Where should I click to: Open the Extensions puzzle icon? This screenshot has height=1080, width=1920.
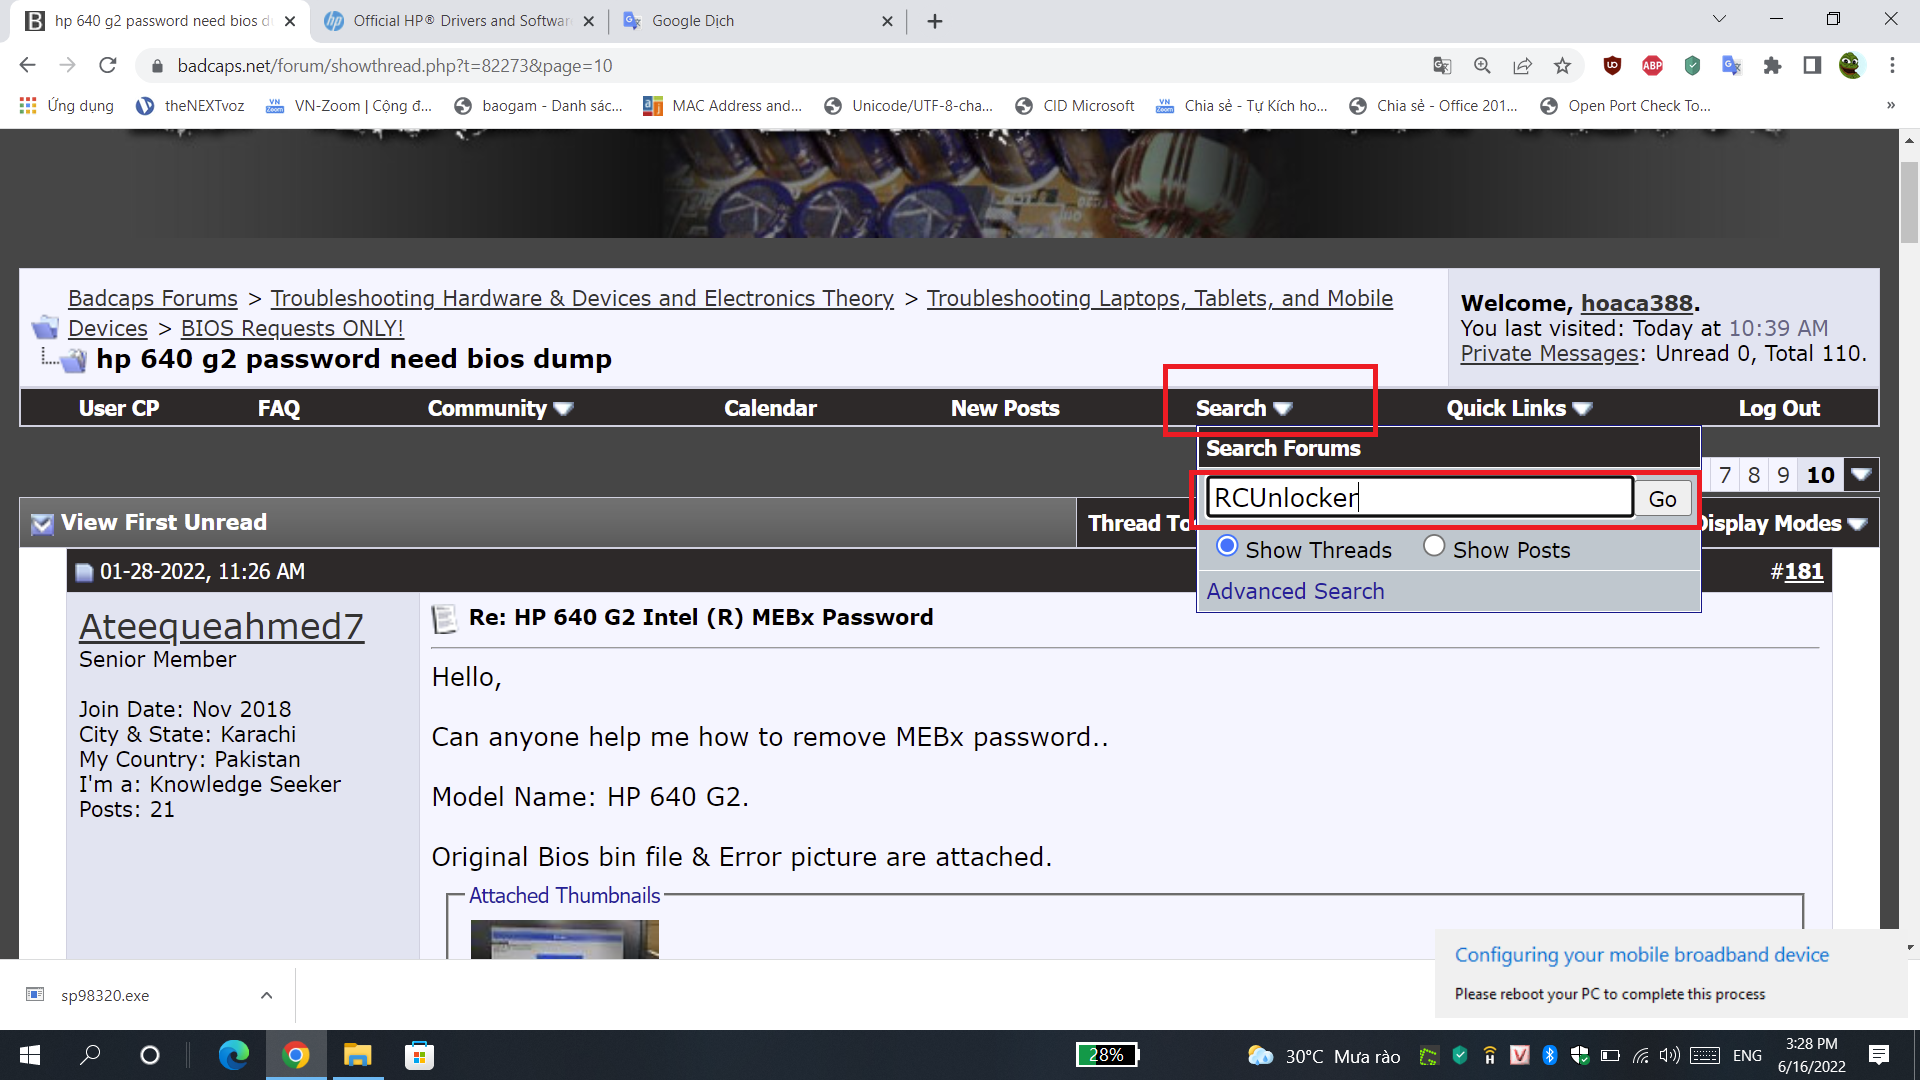pyautogui.click(x=1772, y=66)
